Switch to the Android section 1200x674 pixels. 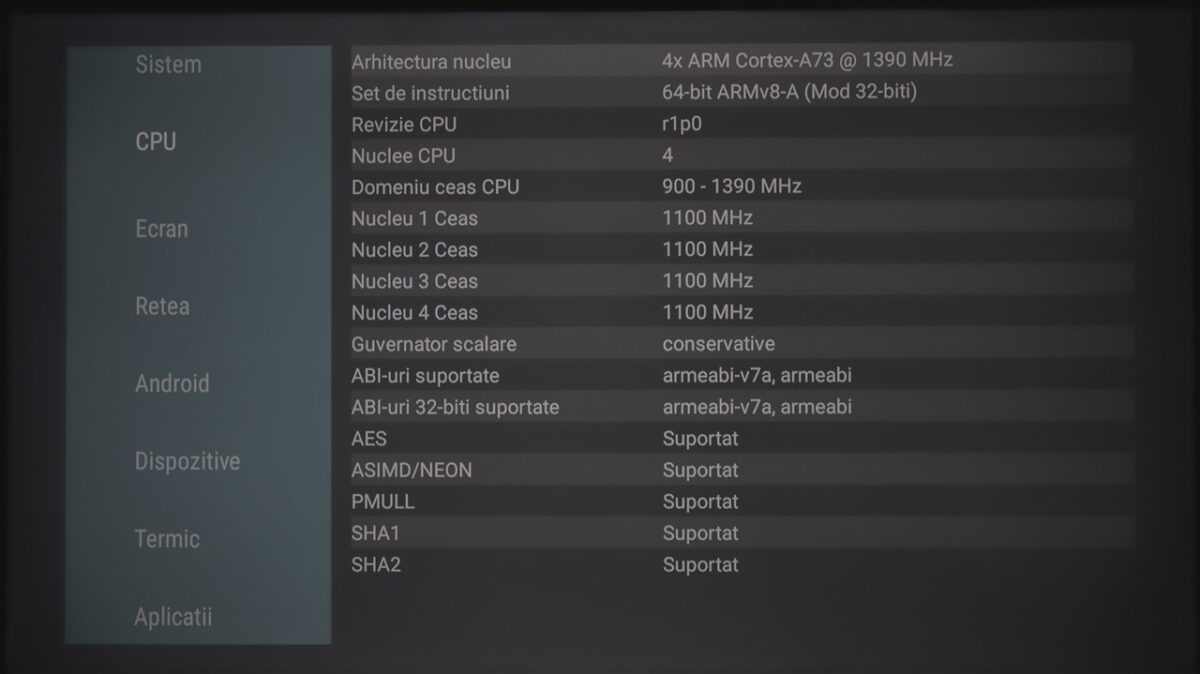pos(172,384)
